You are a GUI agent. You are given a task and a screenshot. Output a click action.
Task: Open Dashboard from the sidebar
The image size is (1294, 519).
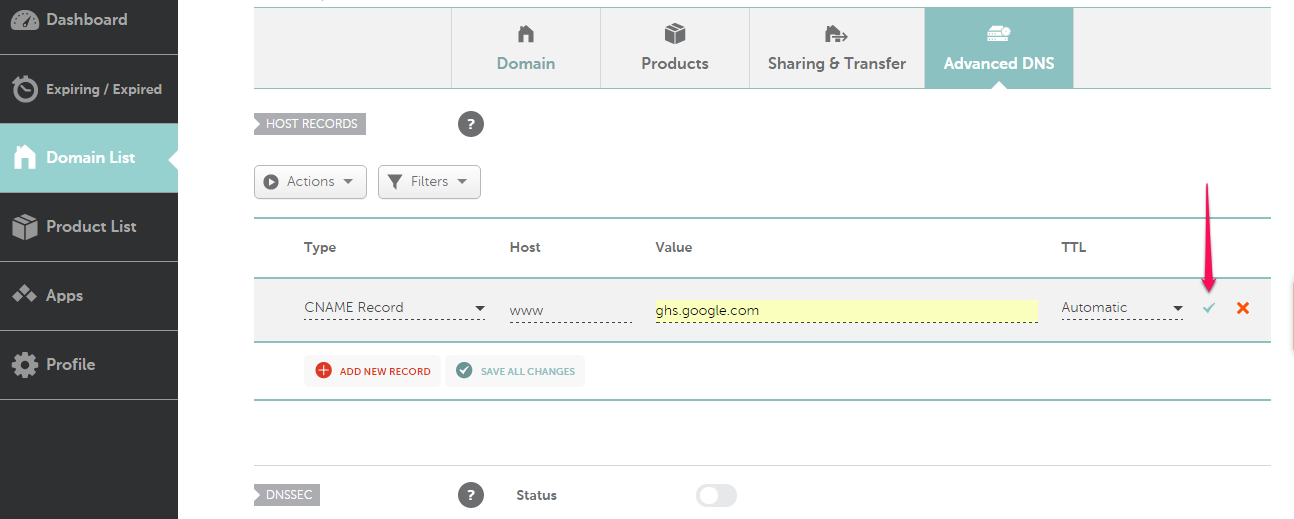click(x=88, y=20)
